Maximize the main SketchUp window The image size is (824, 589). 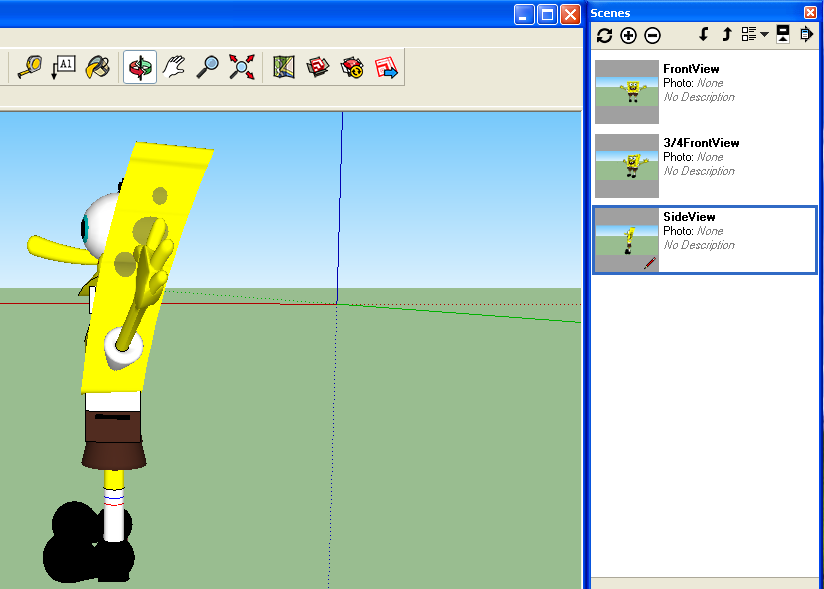[x=547, y=14]
